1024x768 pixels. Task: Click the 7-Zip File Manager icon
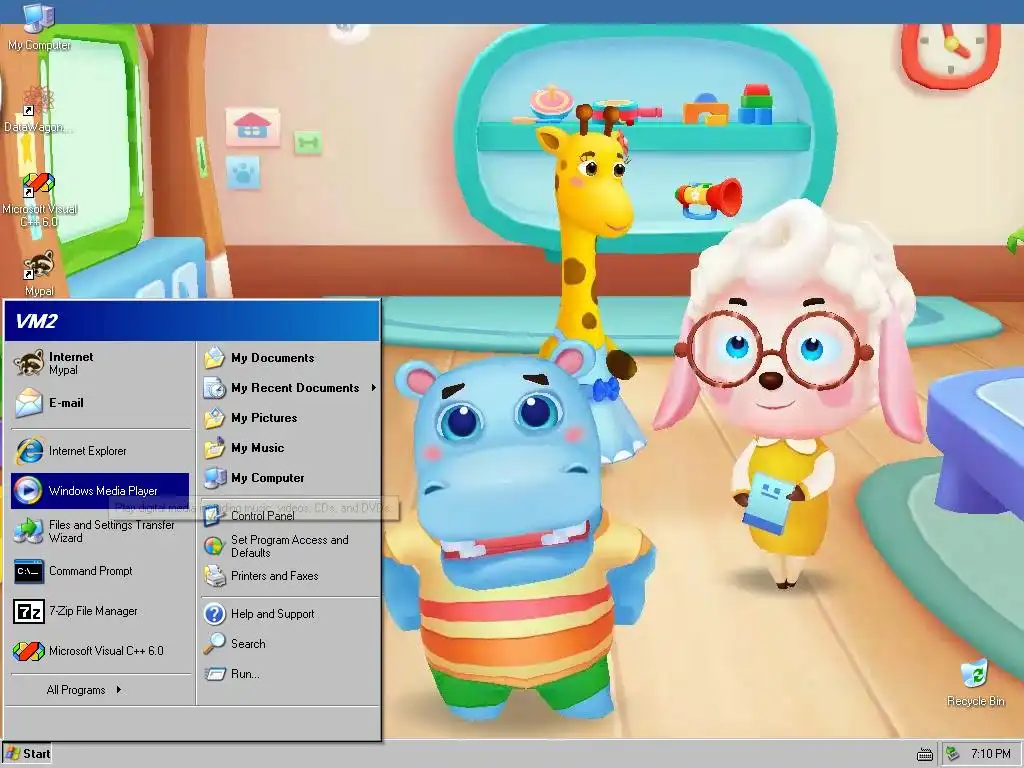click(29, 611)
